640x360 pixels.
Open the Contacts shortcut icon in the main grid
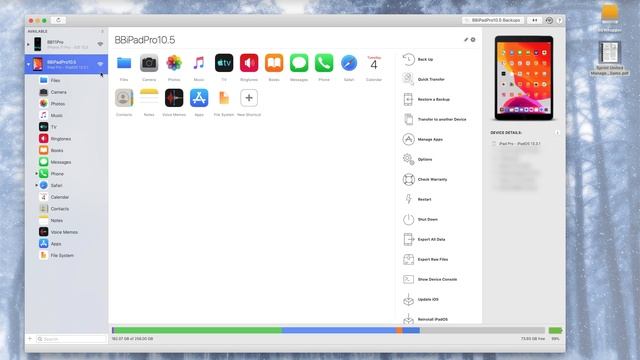(124, 98)
